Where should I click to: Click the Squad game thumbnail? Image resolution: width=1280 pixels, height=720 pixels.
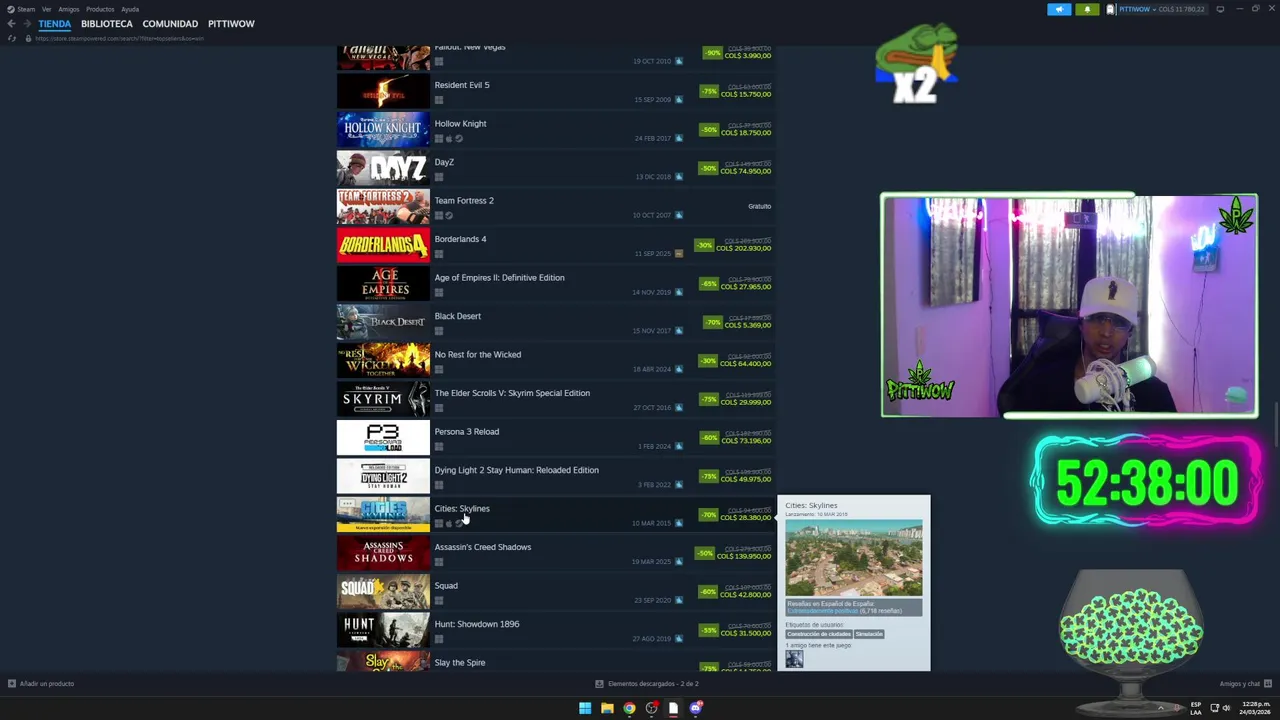(383, 592)
